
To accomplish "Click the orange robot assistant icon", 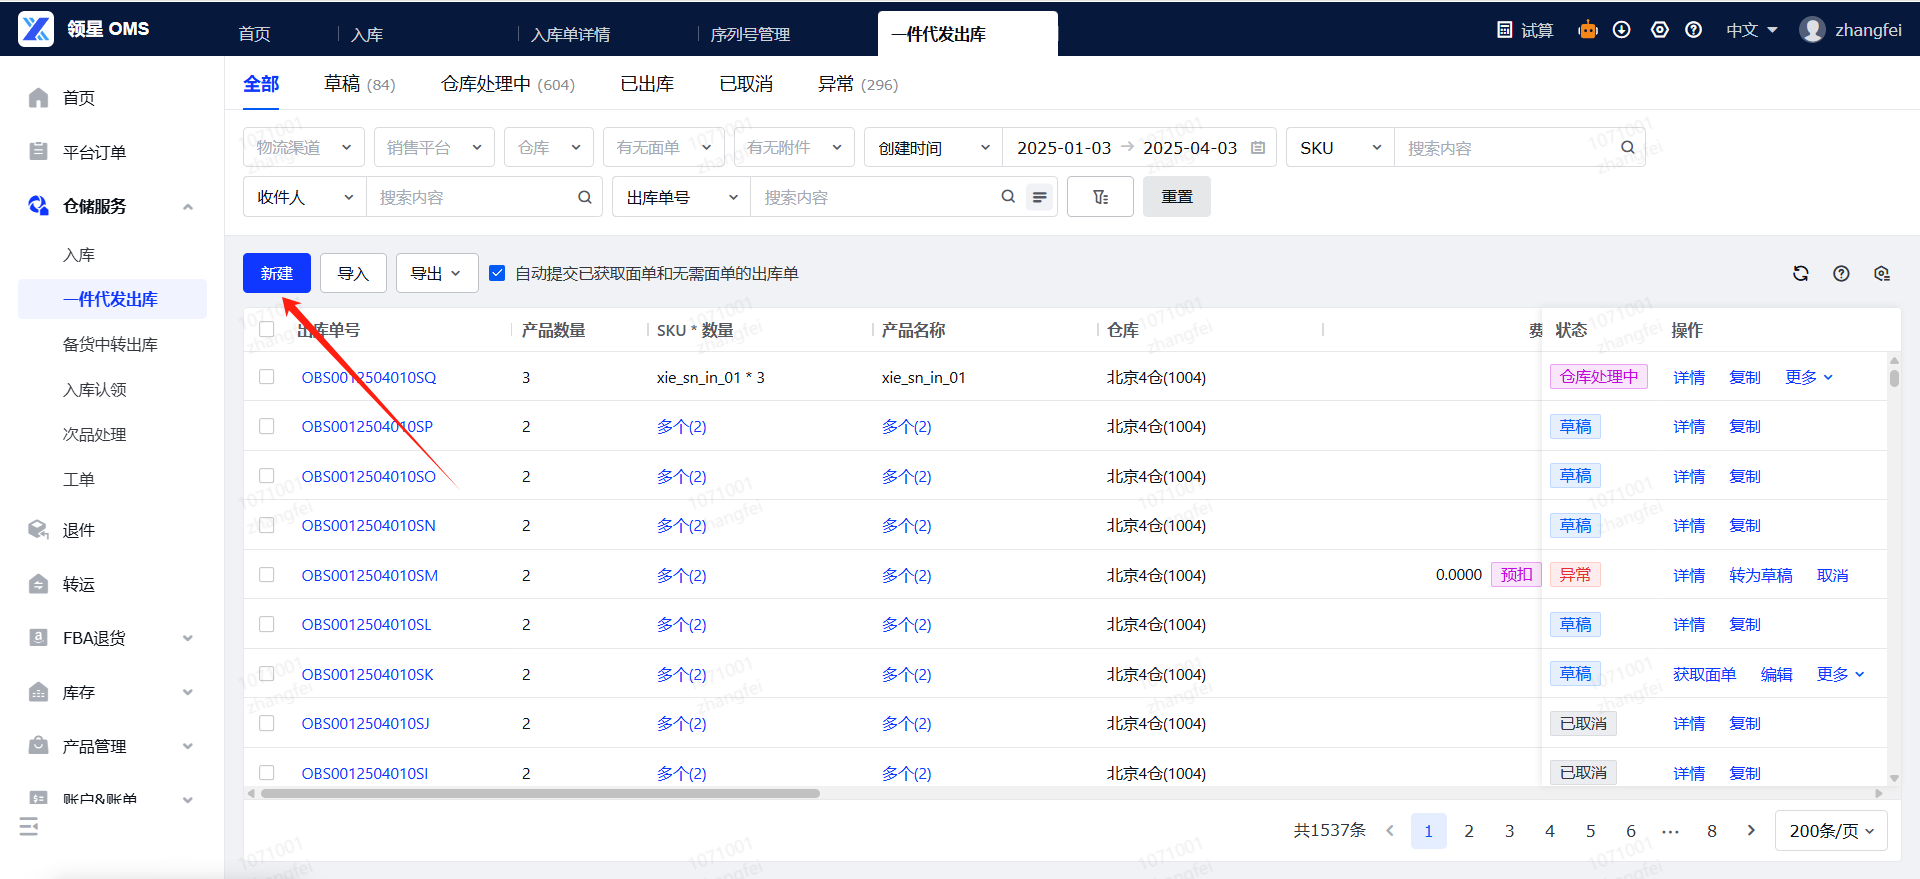I will tap(1588, 30).
